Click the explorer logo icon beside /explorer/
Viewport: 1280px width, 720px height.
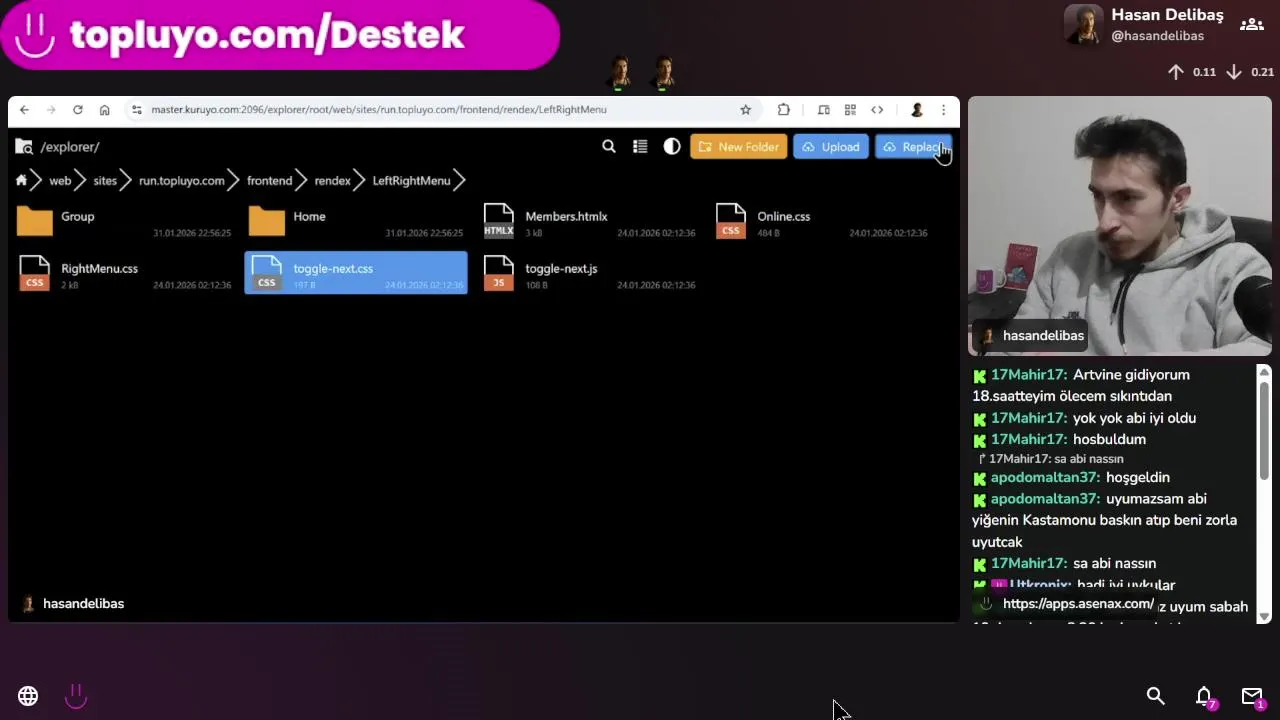tap(24, 147)
